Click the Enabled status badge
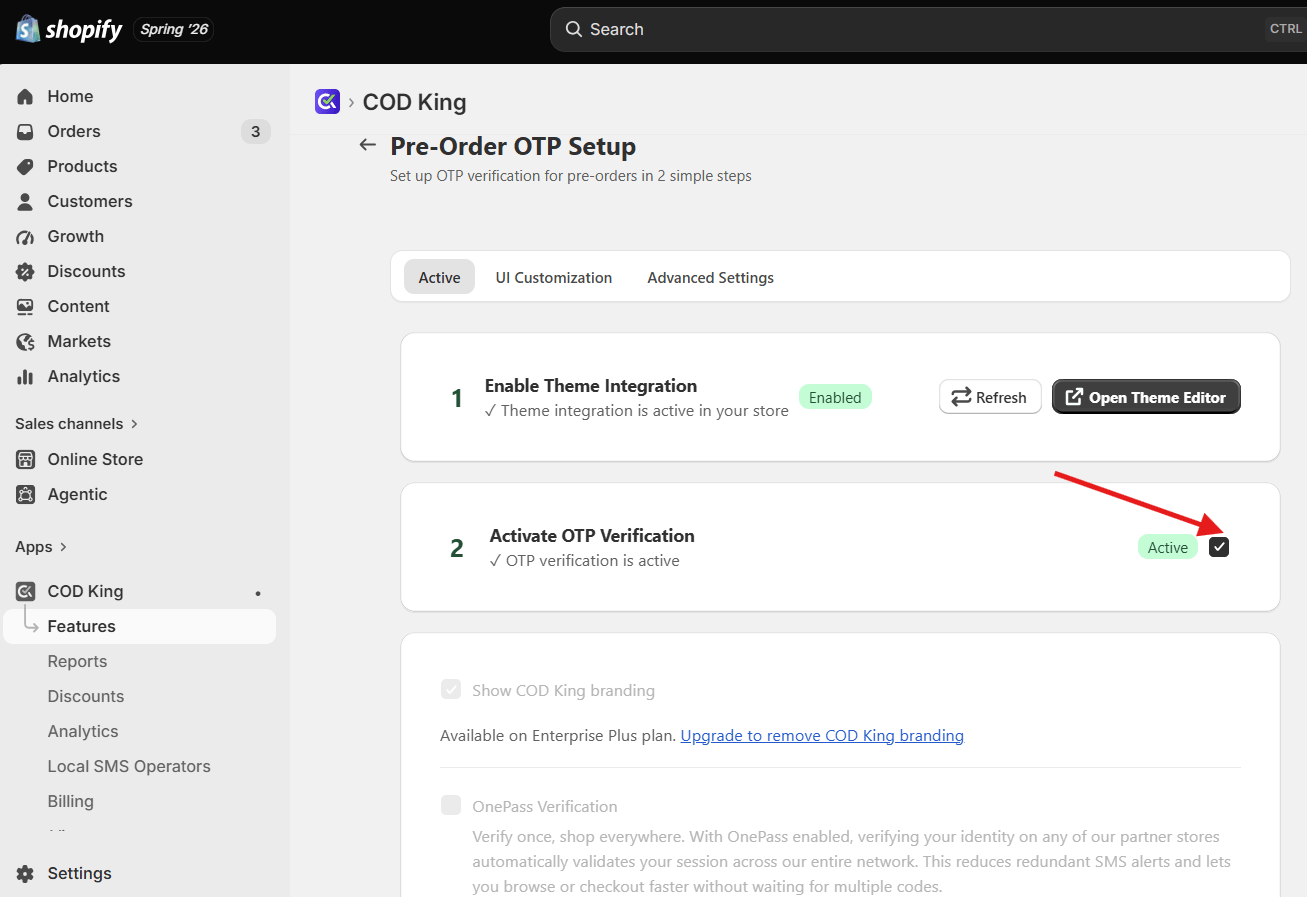The image size is (1307, 897). 835,397
